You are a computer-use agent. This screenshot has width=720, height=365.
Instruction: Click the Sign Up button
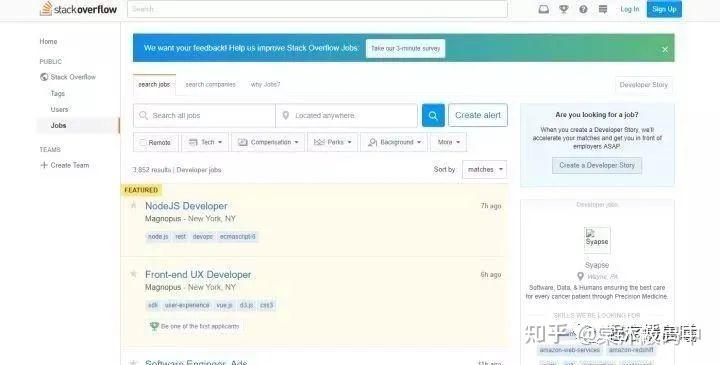pos(664,9)
